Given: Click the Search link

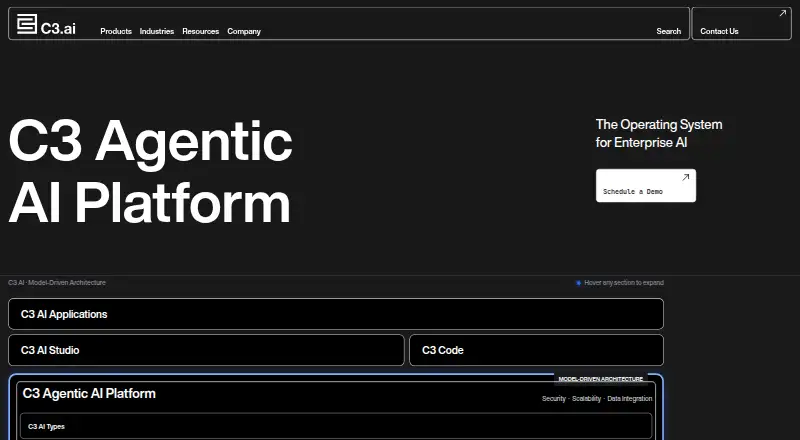Looking at the screenshot, I should (668, 31).
